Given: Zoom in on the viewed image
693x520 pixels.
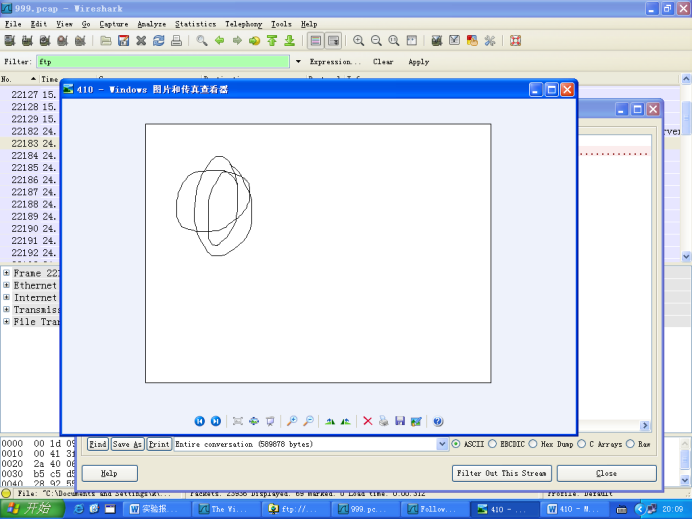Looking at the screenshot, I should (x=292, y=421).
